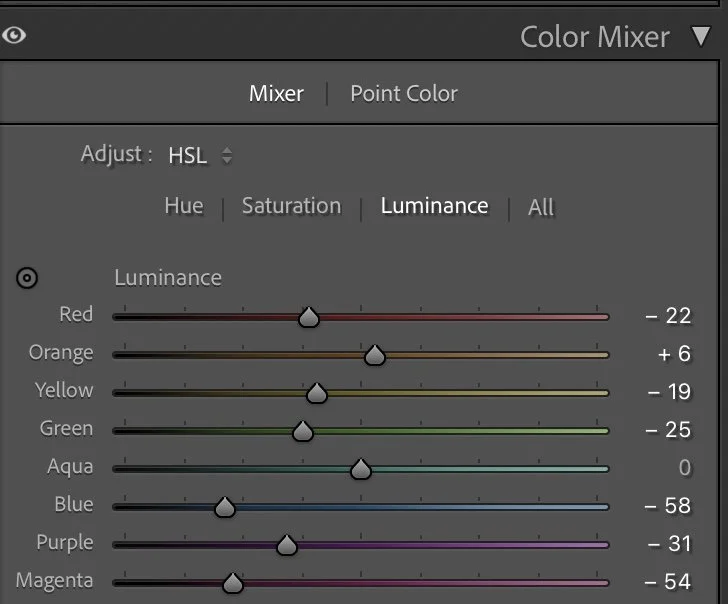Click the Magenta luminance slider handle

[233, 584]
